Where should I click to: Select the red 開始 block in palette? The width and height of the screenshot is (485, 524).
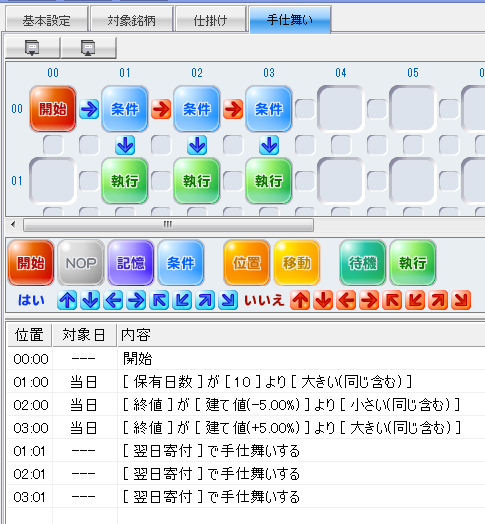(x=31, y=263)
